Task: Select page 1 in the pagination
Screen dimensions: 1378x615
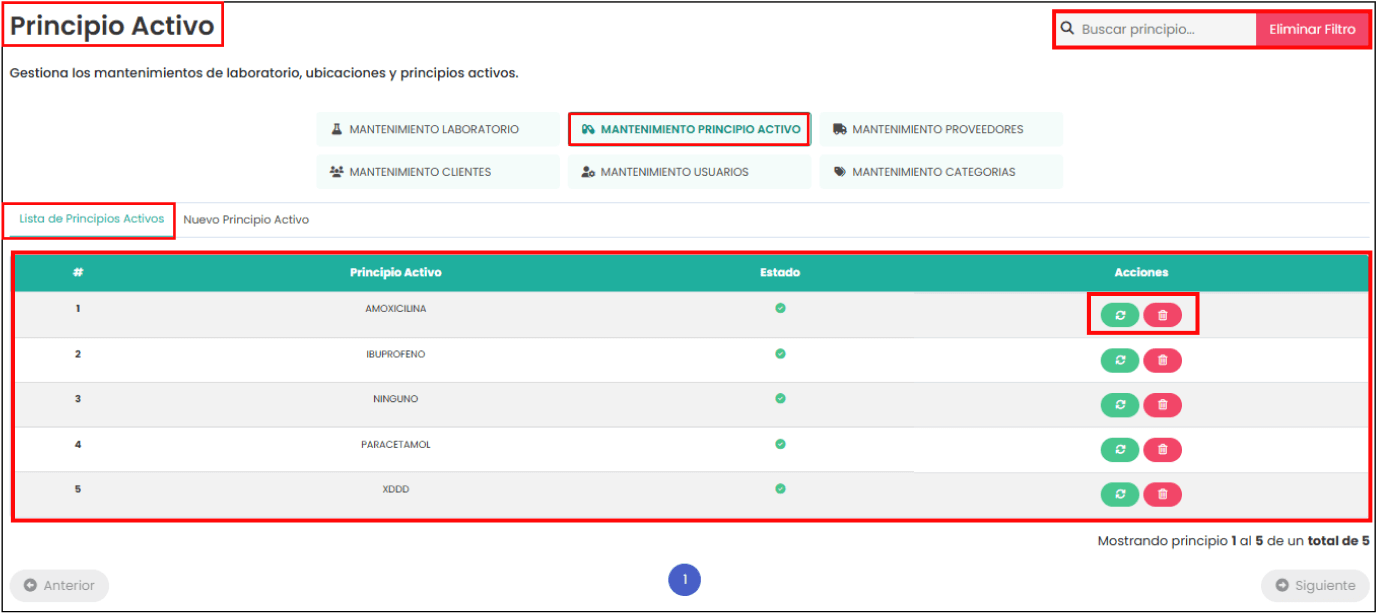Action: pos(685,580)
